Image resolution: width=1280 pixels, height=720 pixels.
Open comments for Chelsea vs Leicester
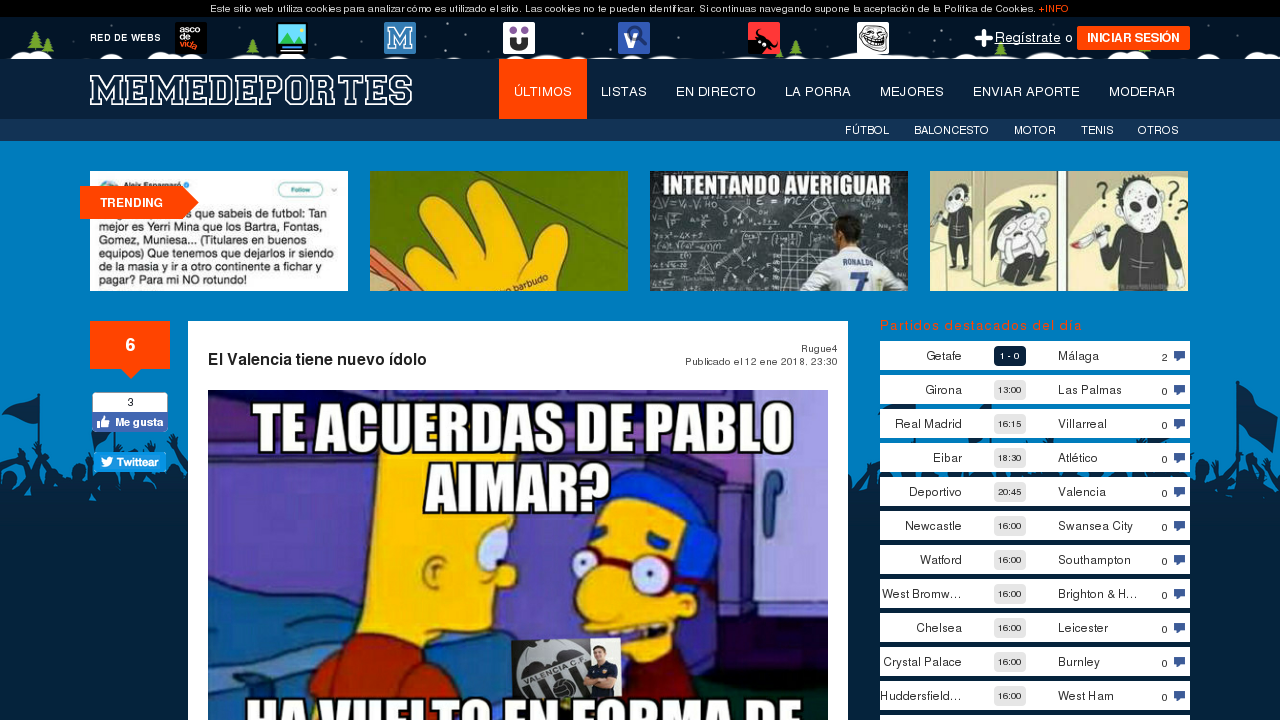pos(1180,628)
